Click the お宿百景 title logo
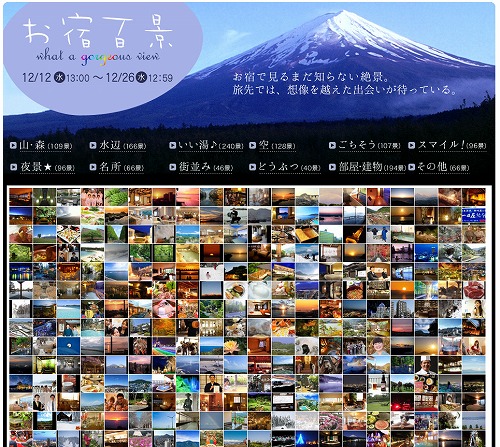Viewport: 500px width, 447px height. (98, 33)
